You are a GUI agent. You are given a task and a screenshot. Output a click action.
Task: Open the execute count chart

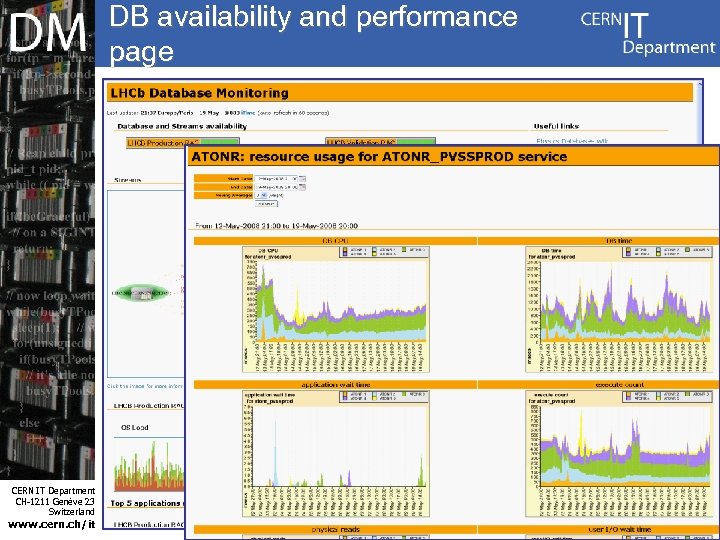pos(619,454)
